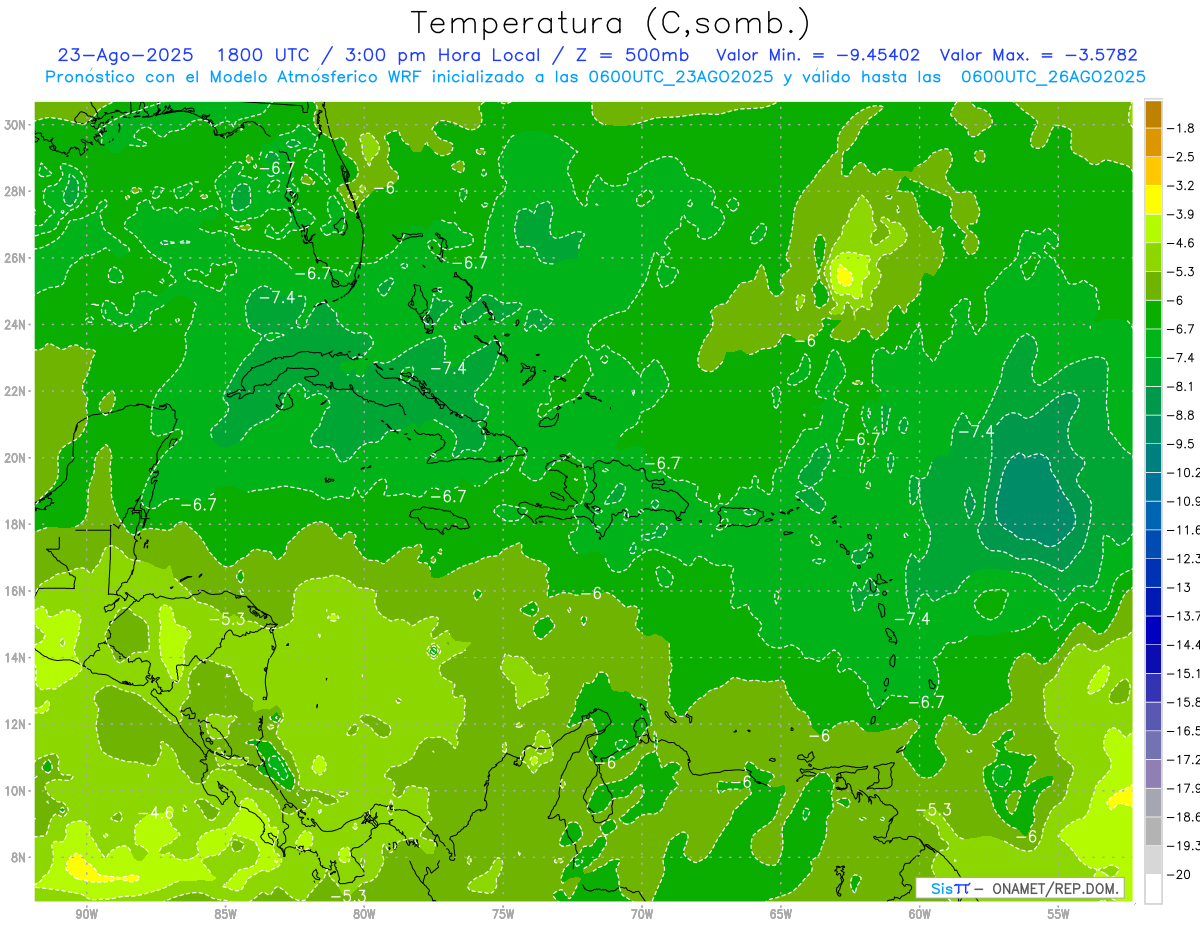Screen dimensions: 1200x927
Task: Click the blue color-scale segment between -11.6 and -12.3
Action: [1153, 544]
